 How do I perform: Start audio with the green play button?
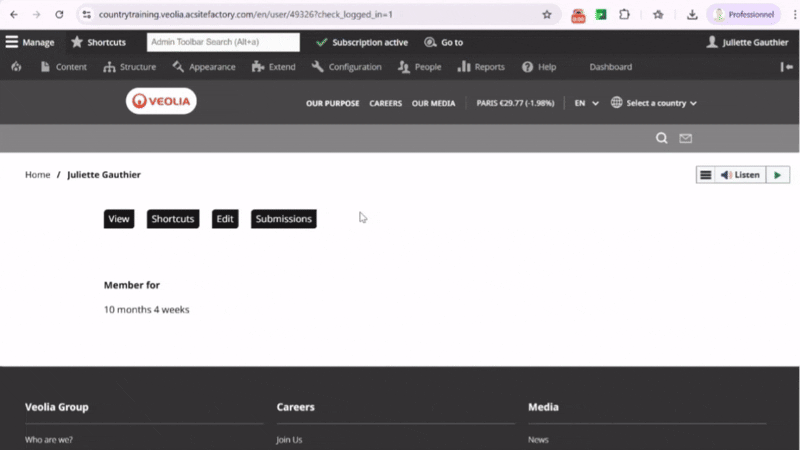click(778, 175)
